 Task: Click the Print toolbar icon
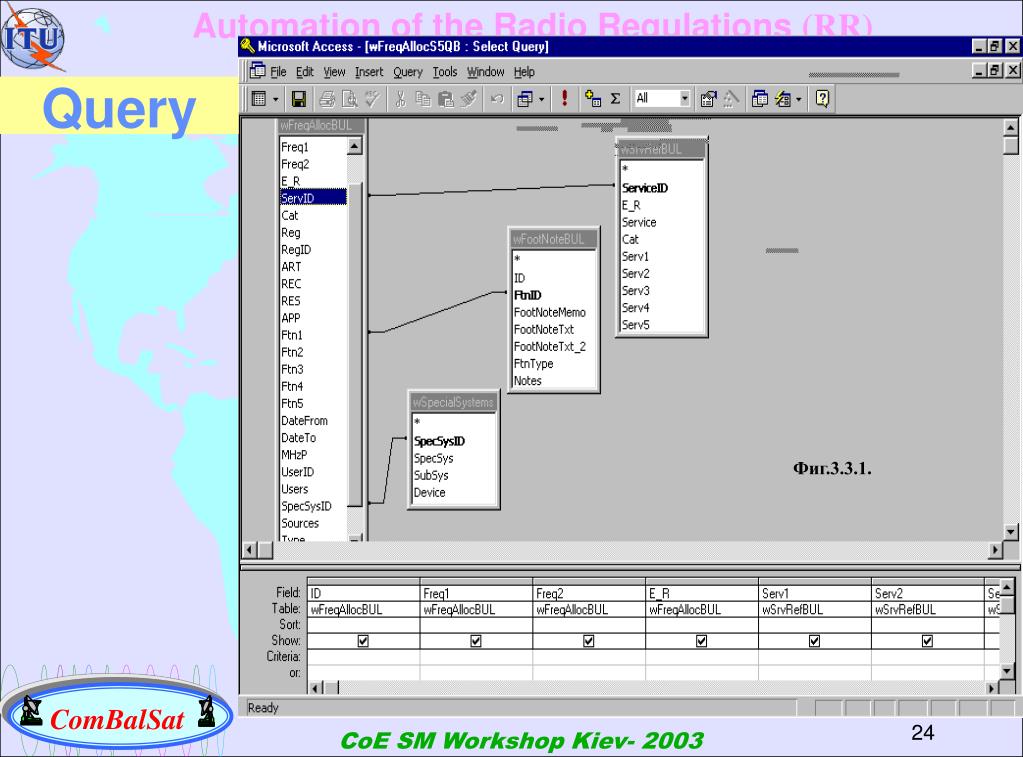click(x=328, y=99)
